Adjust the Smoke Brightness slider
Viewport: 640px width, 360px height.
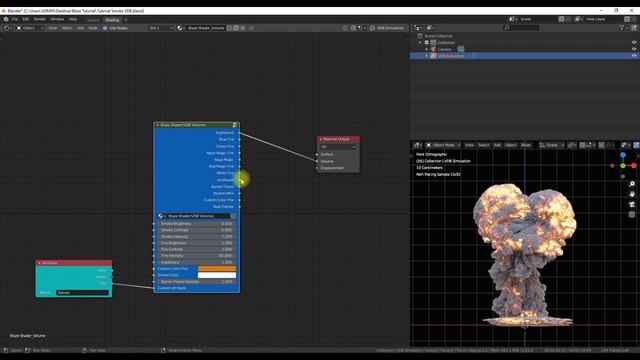(196, 224)
